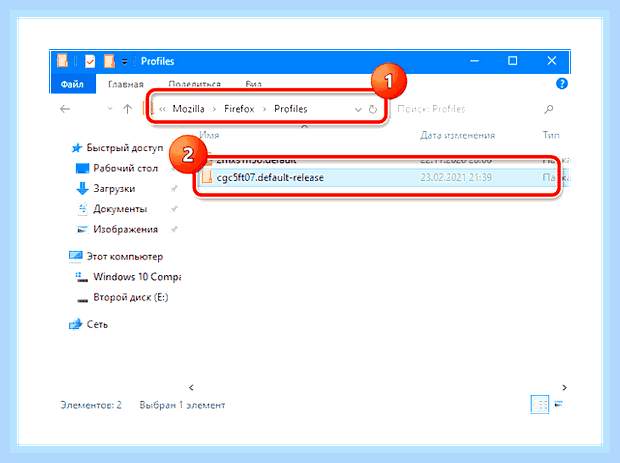Sort by Имя column header
This screenshot has height=463, width=620.
[x=209, y=135]
